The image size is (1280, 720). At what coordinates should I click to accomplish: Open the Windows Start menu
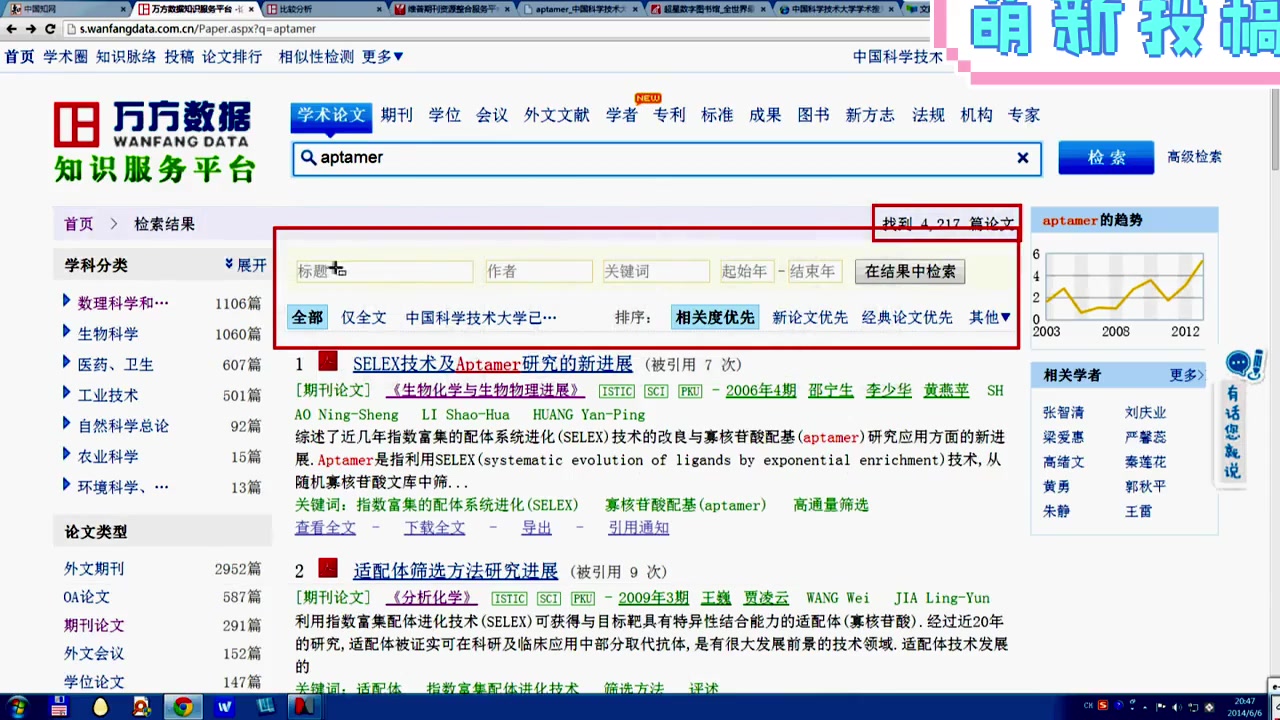[18, 707]
